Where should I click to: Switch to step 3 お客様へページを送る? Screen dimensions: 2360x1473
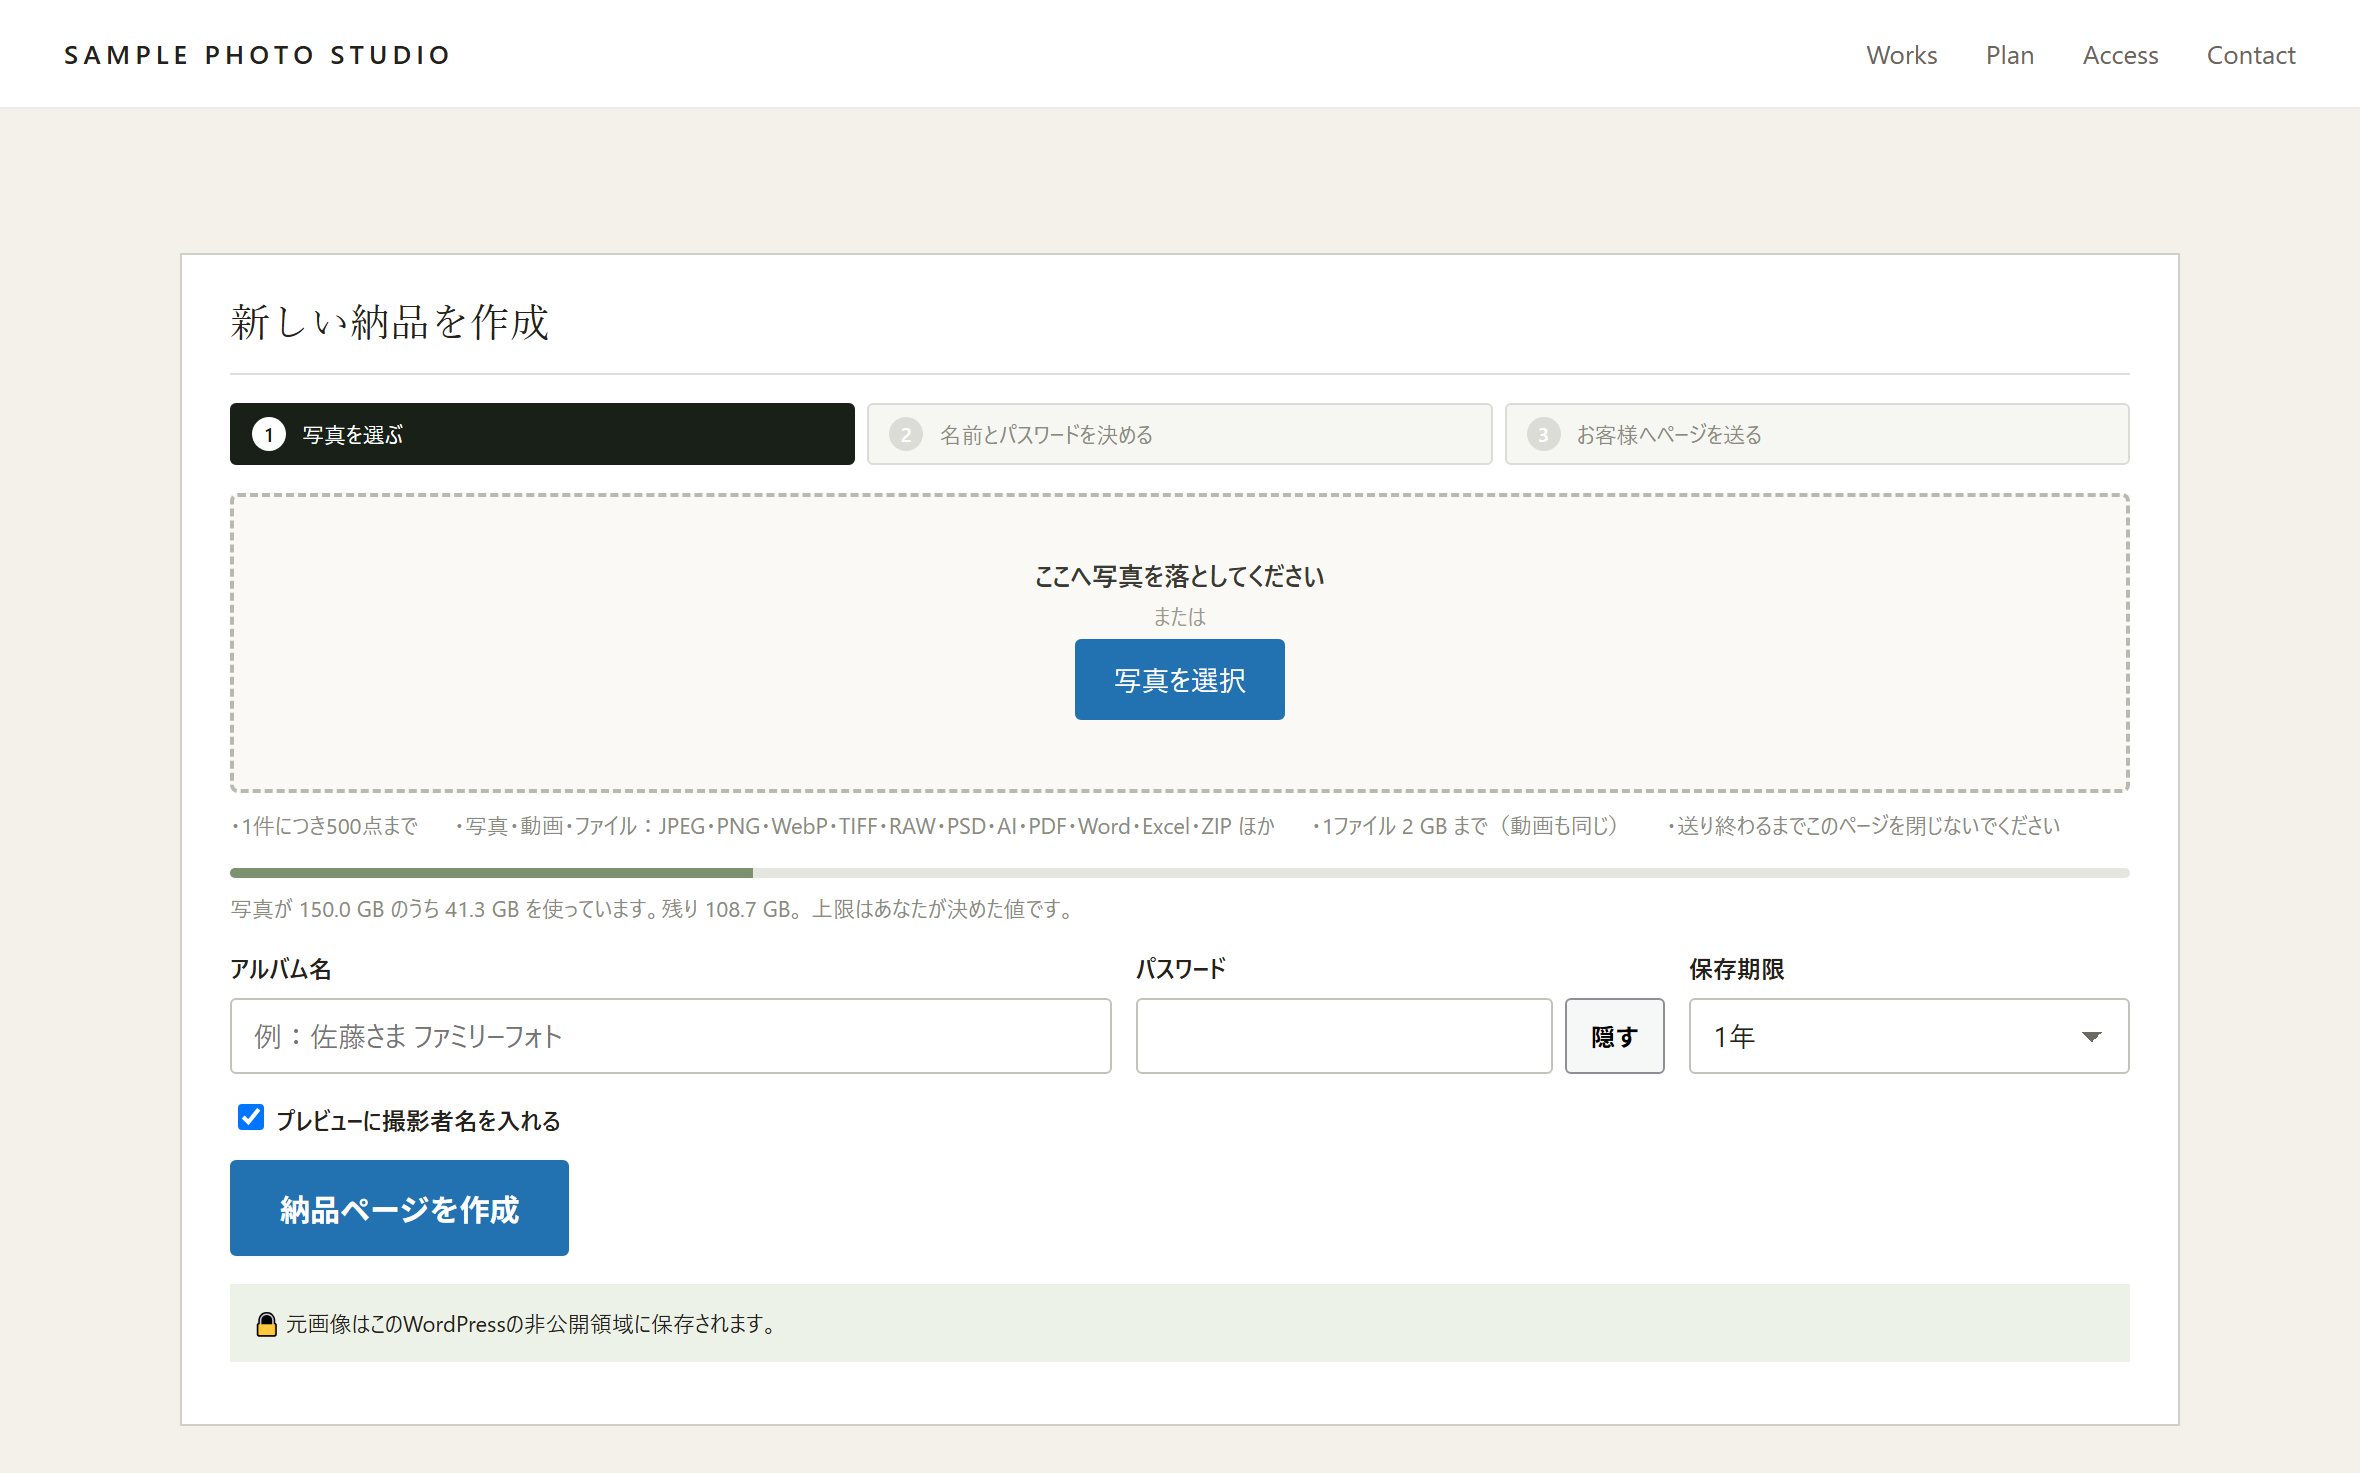tap(1817, 434)
